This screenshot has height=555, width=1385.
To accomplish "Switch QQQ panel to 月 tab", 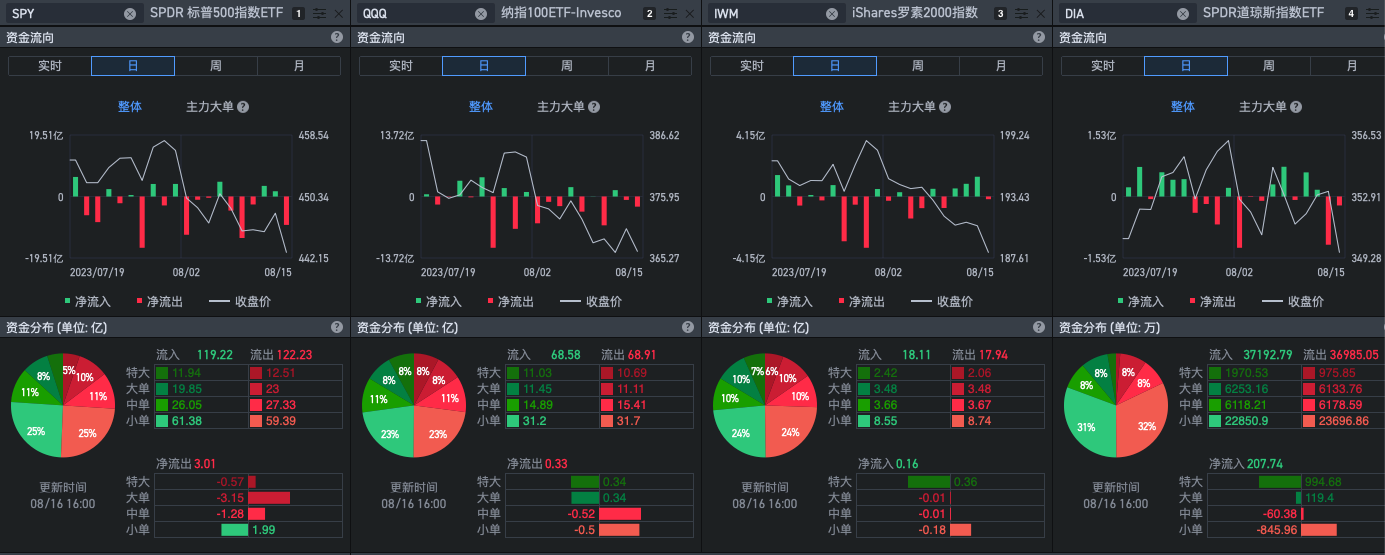I will pos(650,66).
